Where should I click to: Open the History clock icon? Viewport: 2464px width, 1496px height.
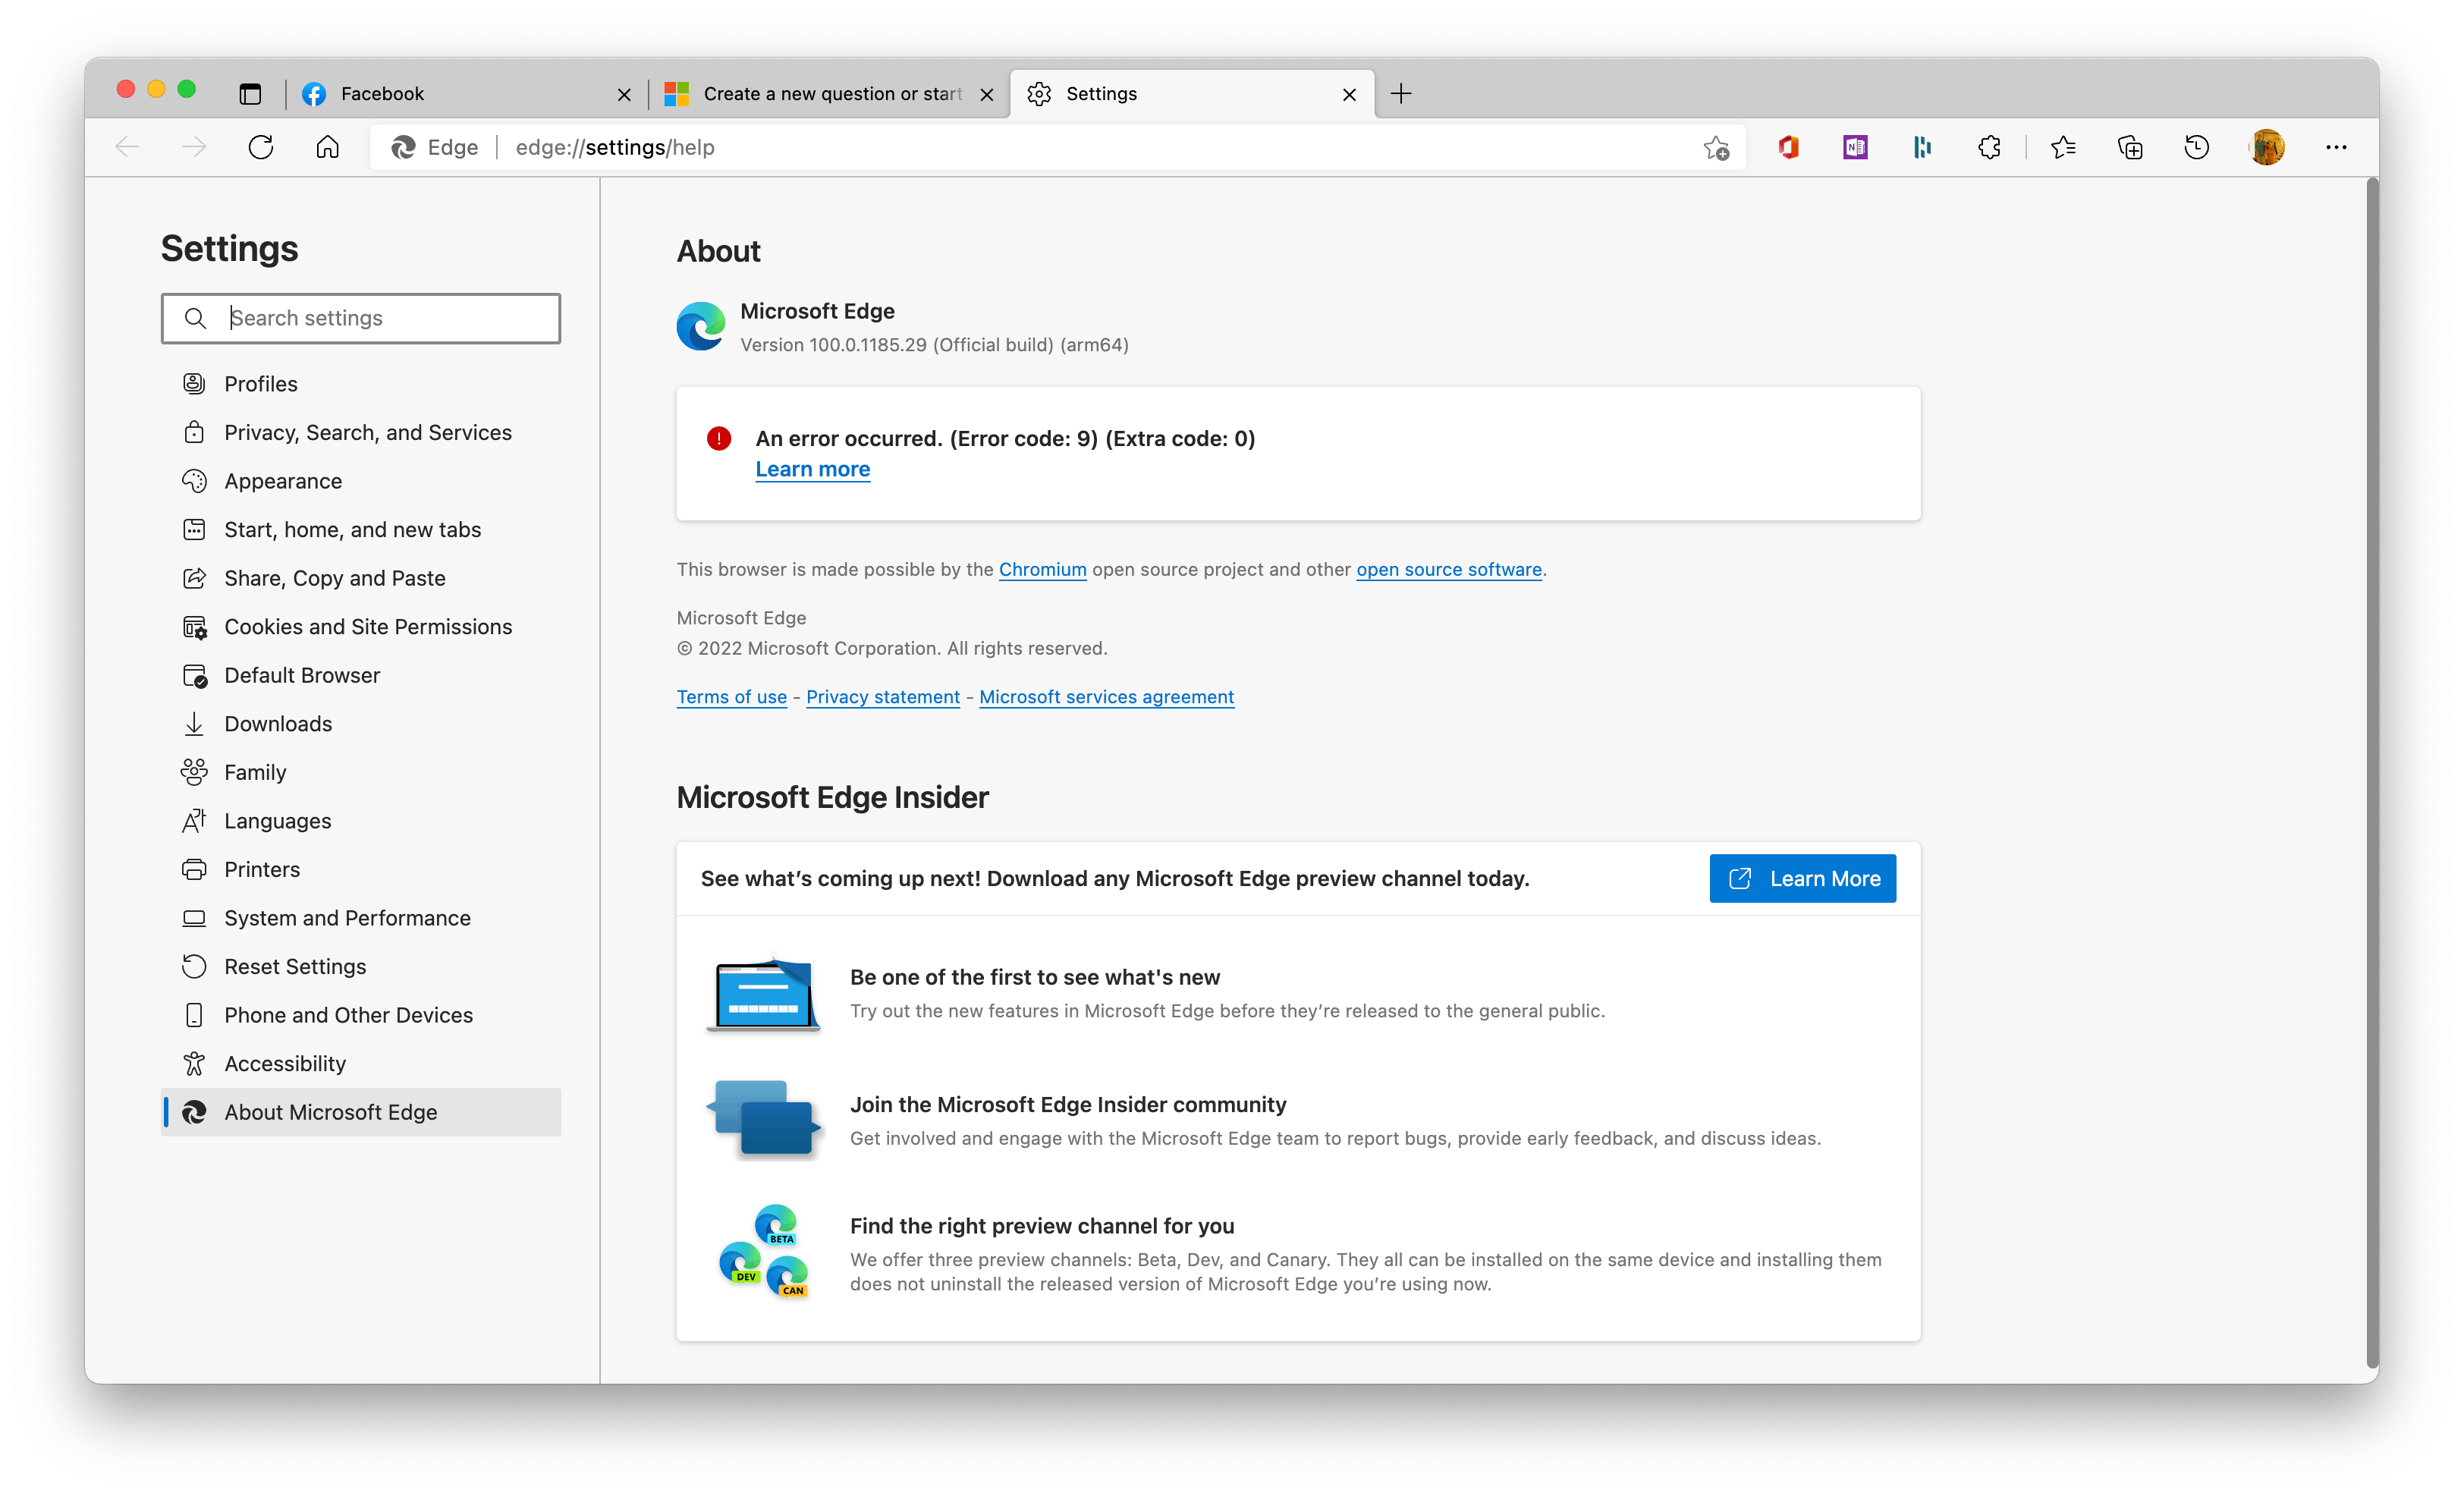(2196, 148)
